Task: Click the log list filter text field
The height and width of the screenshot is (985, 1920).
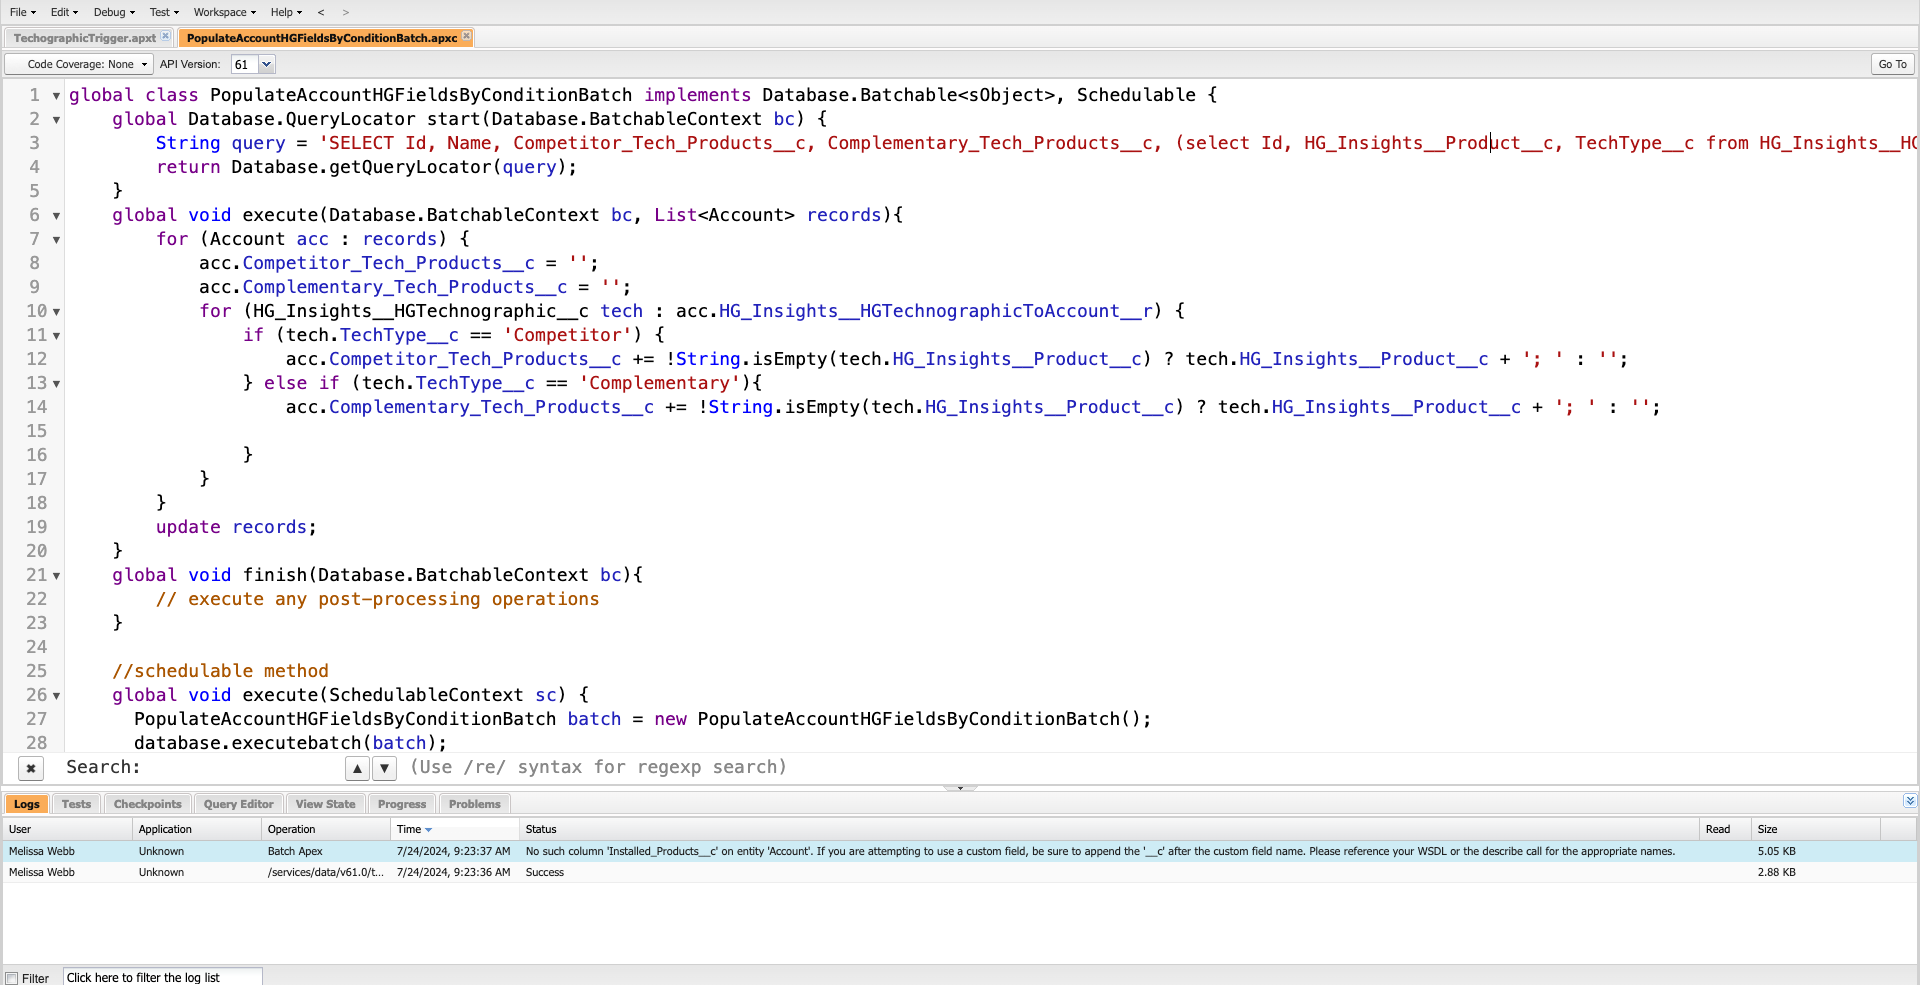Action: pyautogui.click(x=163, y=977)
